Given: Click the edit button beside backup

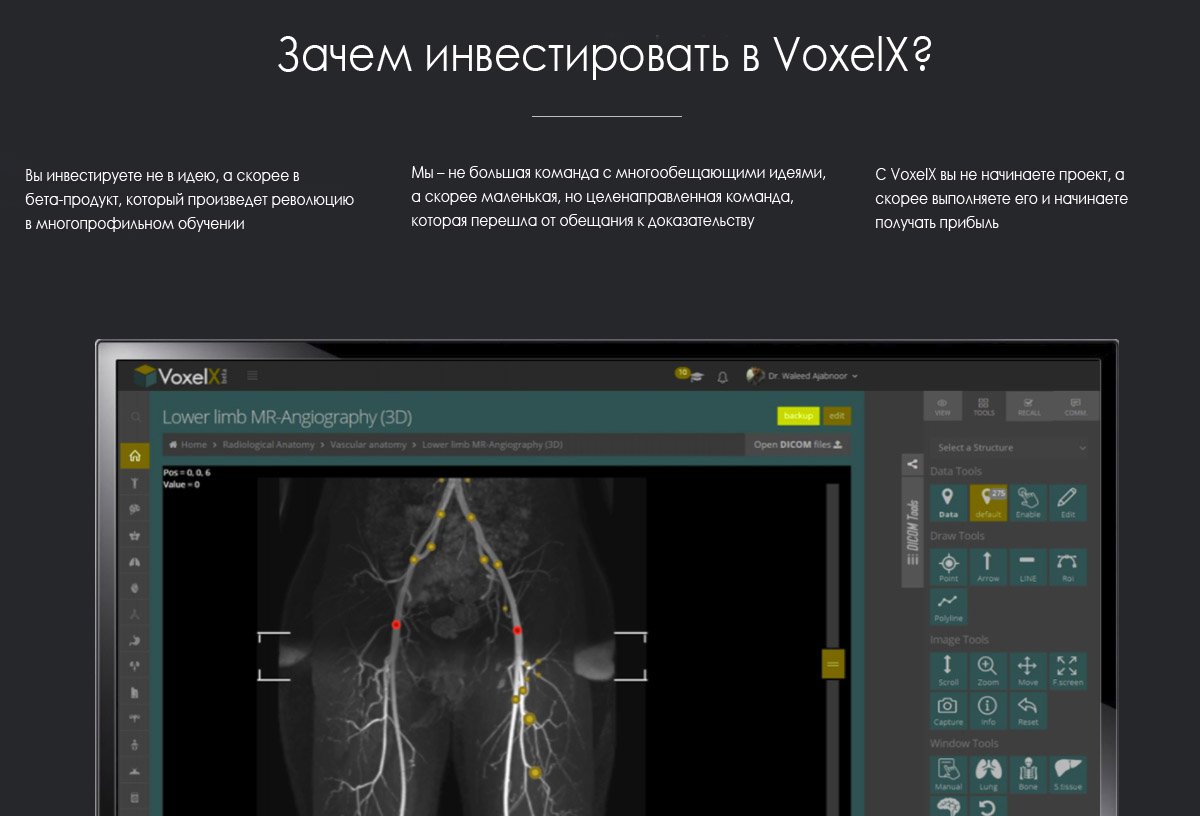Looking at the screenshot, I should (837, 416).
